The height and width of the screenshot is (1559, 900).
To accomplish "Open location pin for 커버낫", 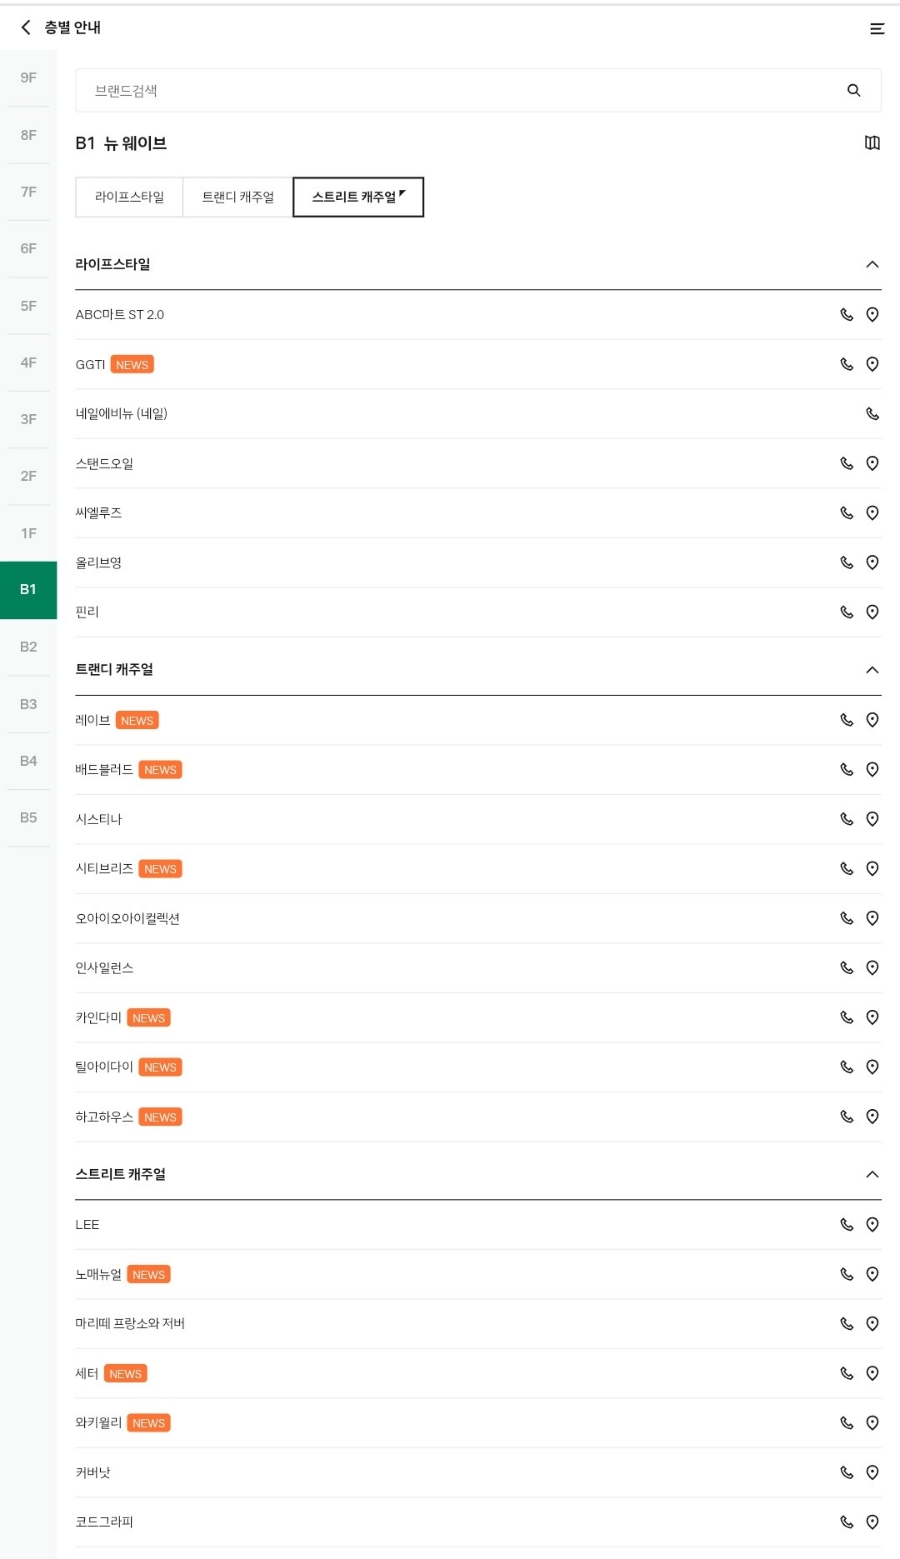I will point(872,1472).
